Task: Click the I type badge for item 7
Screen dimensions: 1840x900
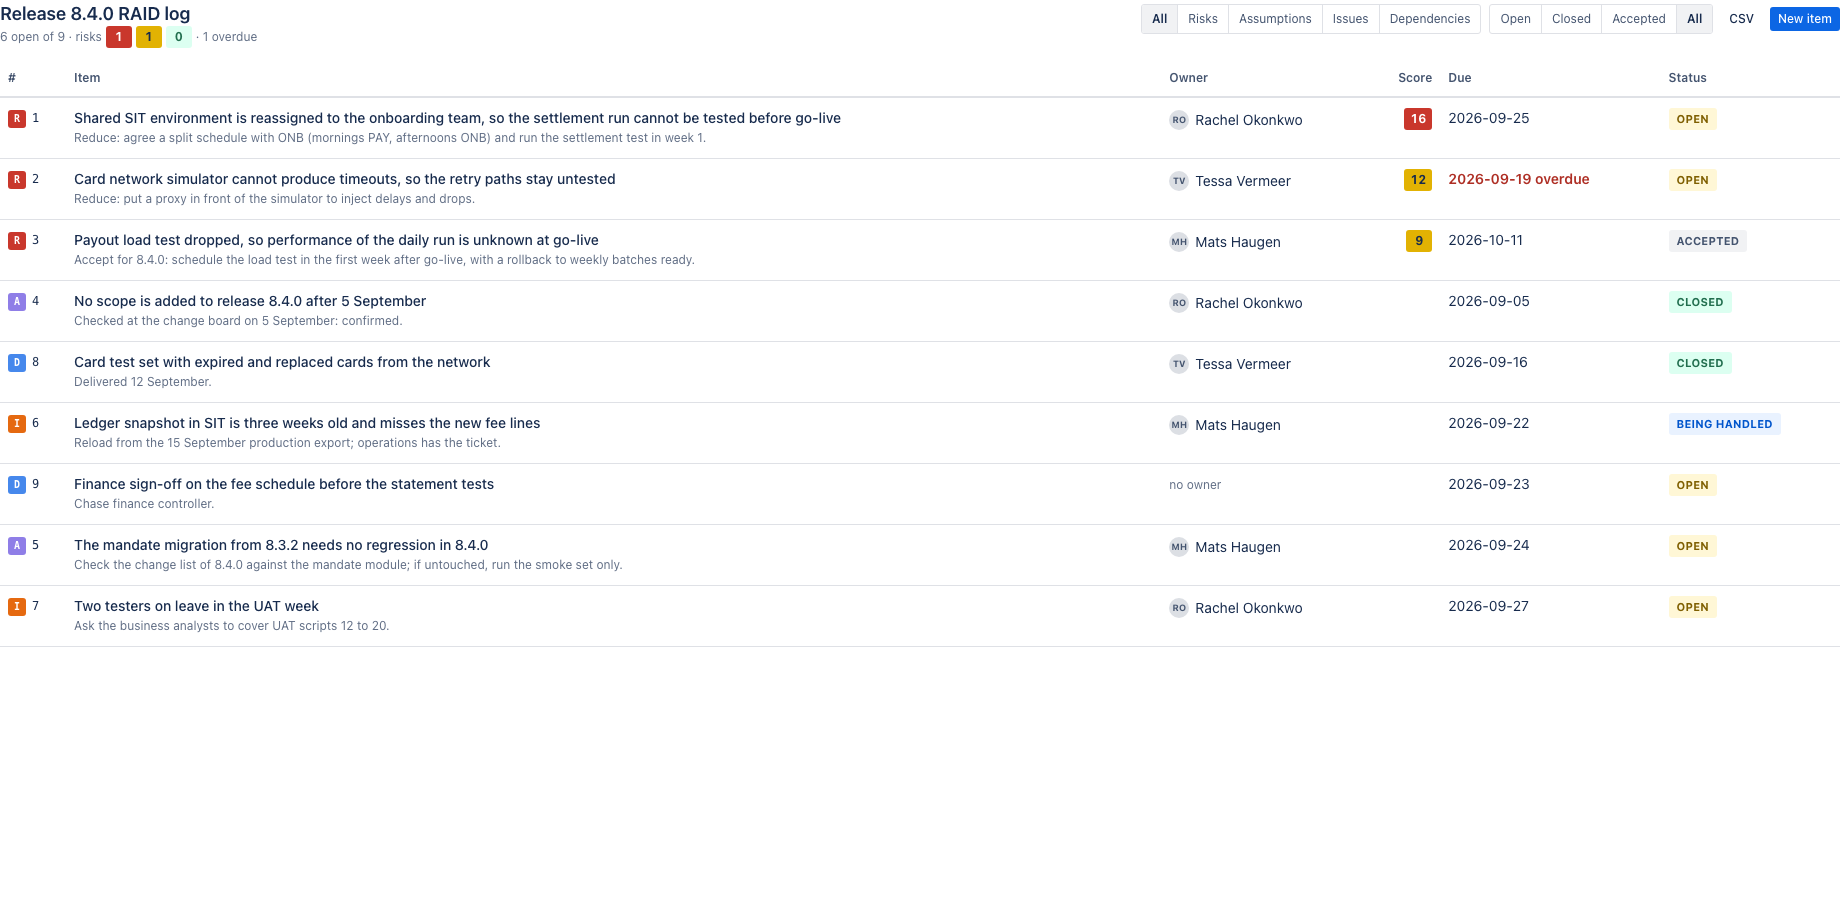Action: [17, 607]
